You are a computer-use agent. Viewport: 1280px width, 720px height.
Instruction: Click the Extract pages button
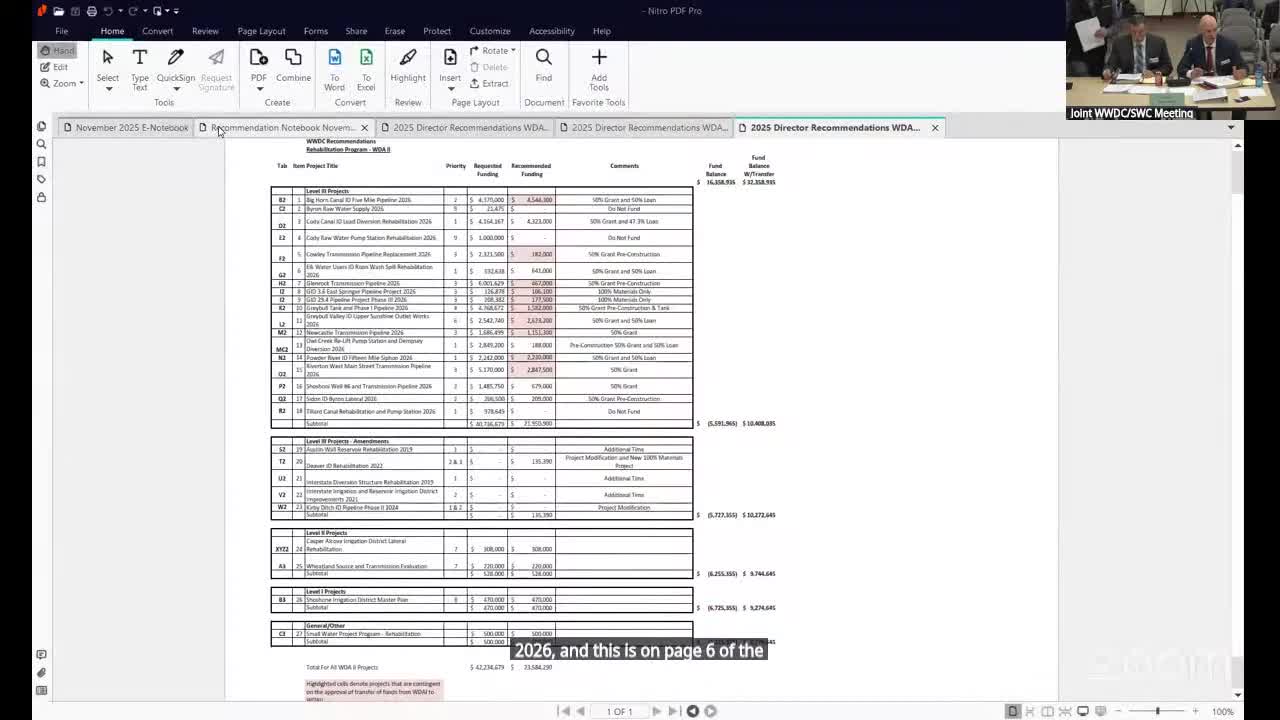click(489, 84)
